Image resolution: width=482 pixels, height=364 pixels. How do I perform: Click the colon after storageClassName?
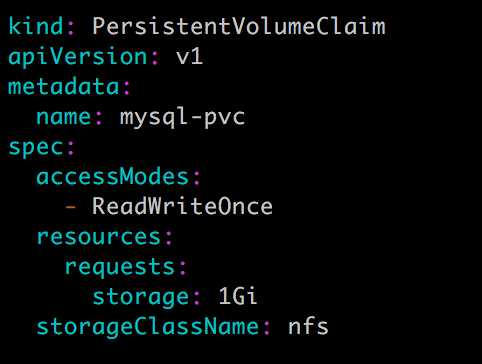coord(267,328)
